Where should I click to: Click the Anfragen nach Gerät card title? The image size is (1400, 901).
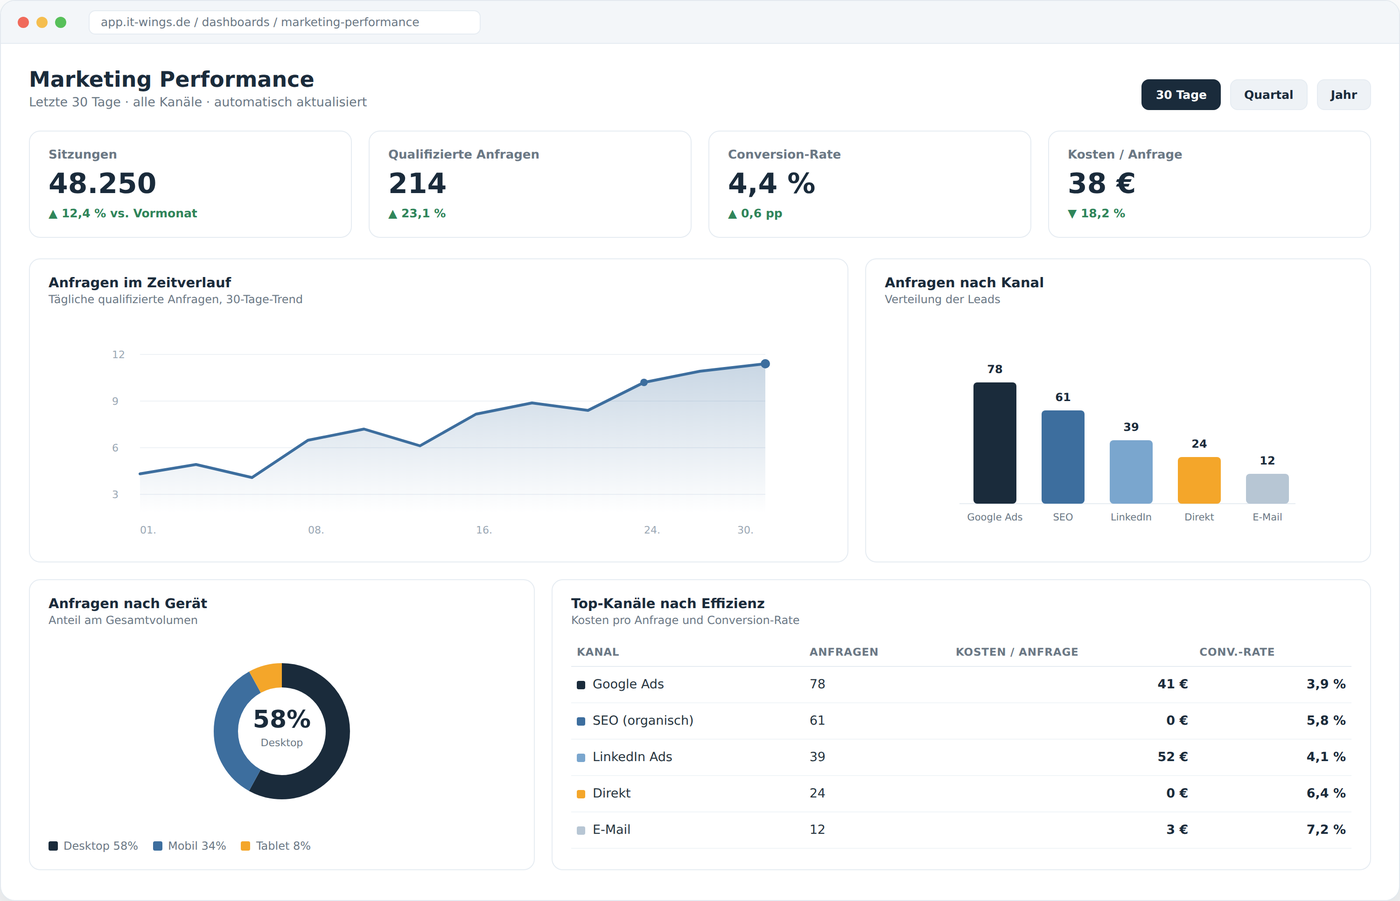[128, 604]
